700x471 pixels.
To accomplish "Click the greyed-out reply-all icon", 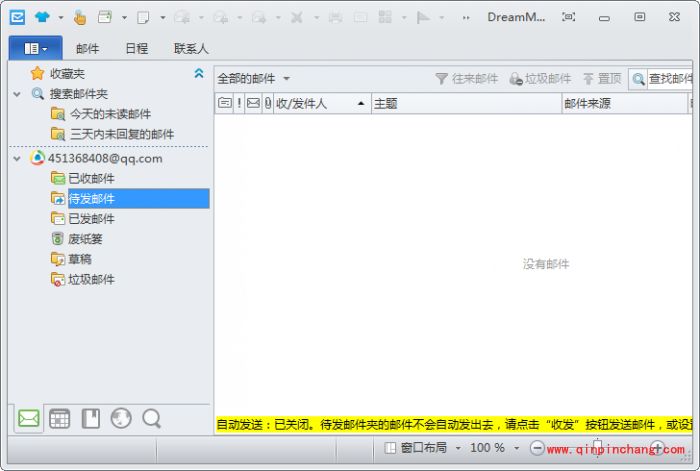I will (221, 17).
